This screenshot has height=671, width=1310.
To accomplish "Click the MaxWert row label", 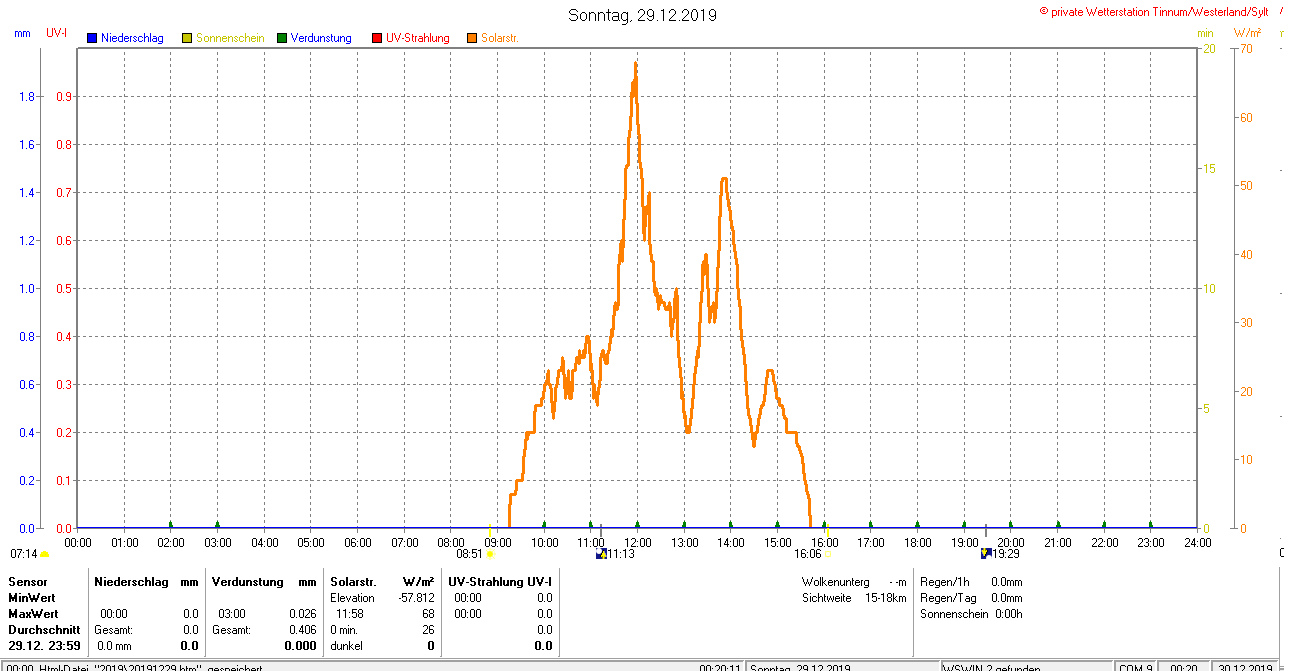I will tap(35, 614).
